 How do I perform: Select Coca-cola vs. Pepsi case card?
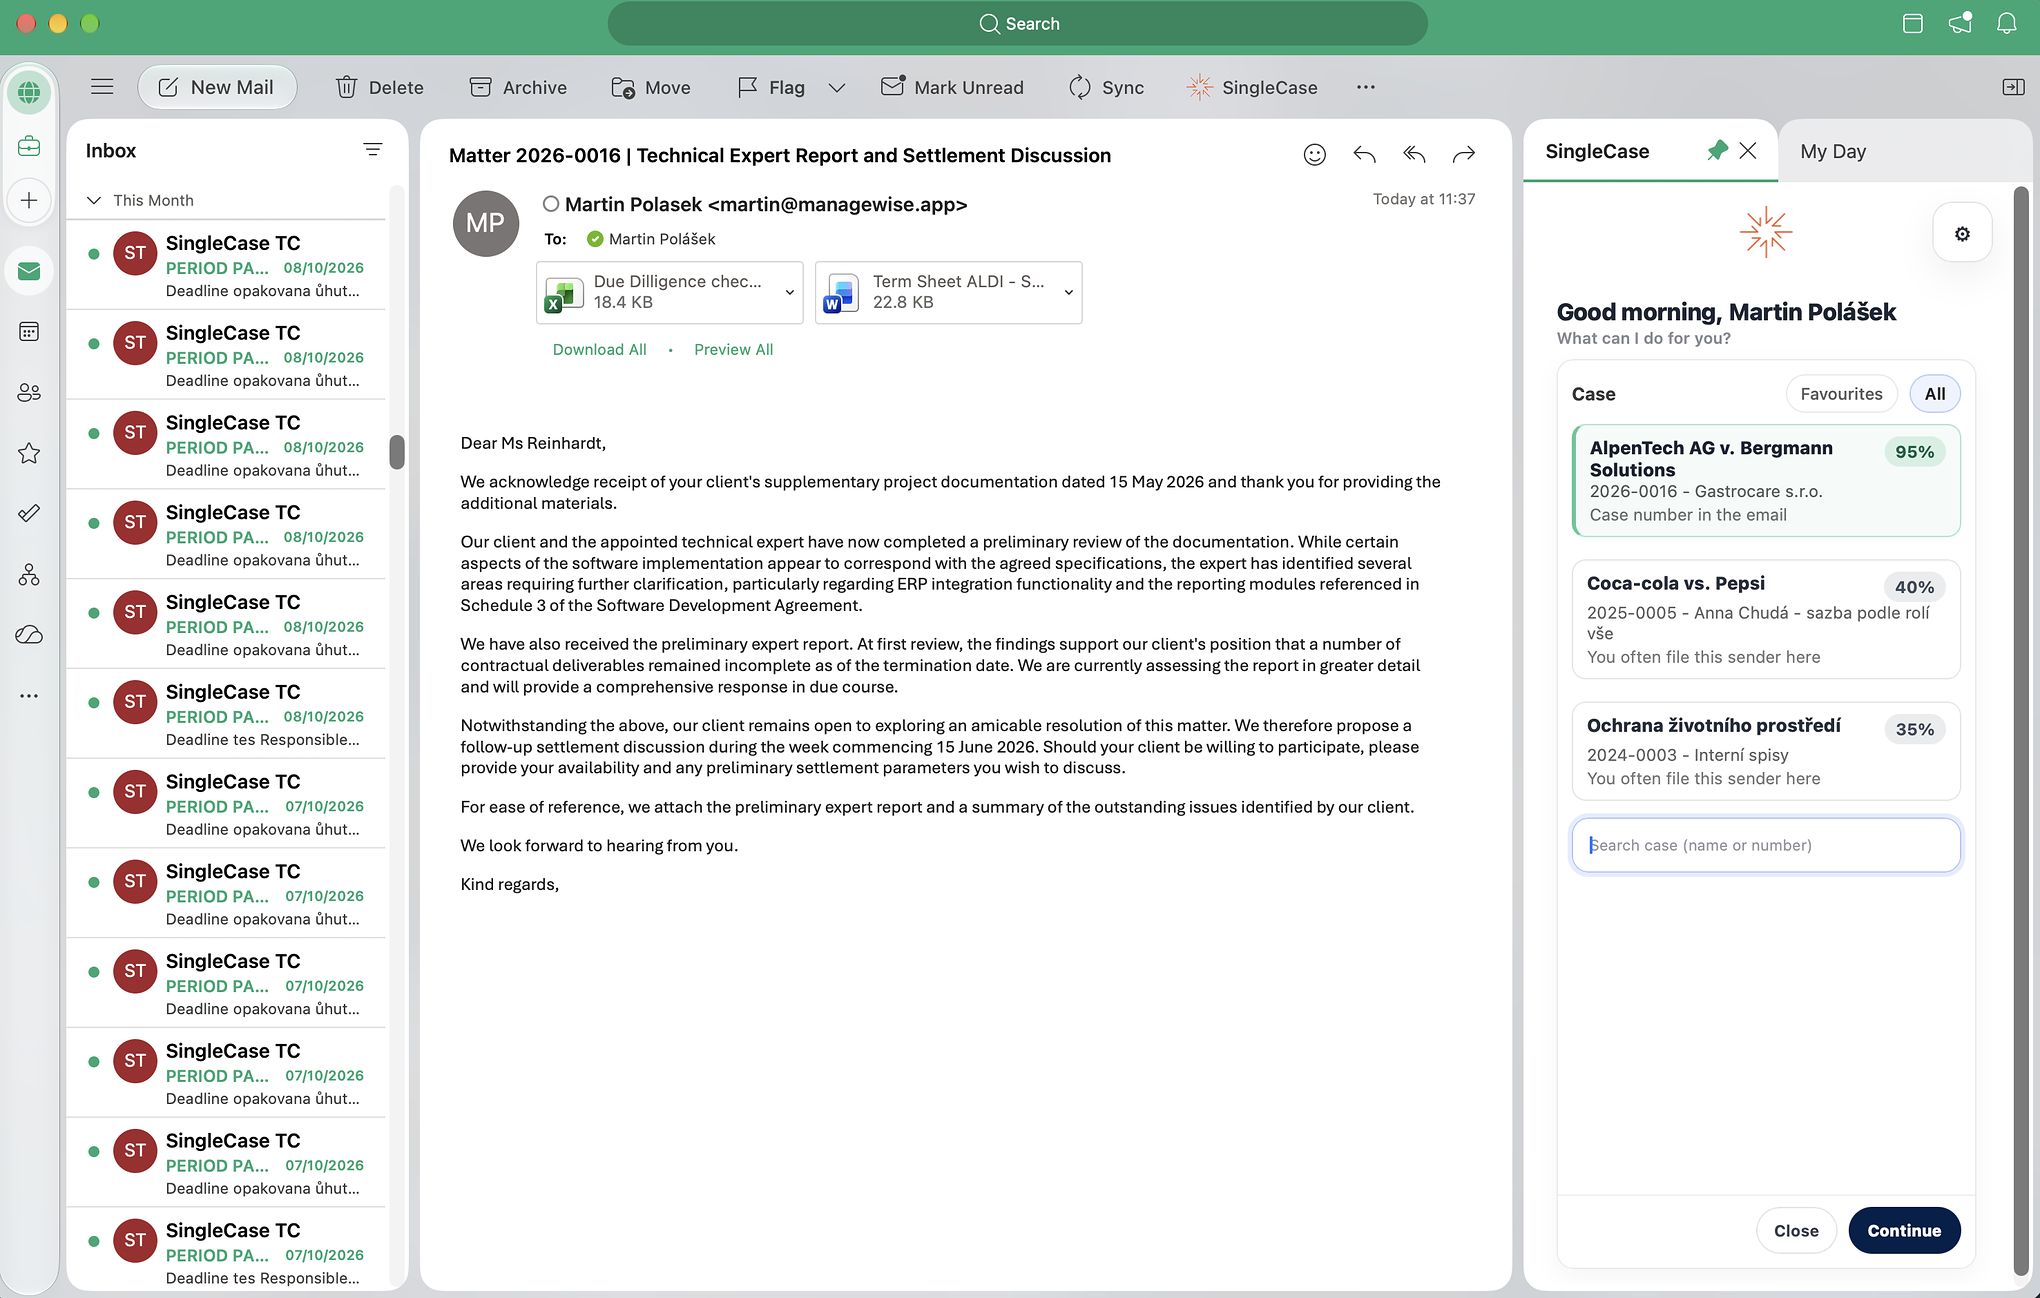[x=1766, y=619]
